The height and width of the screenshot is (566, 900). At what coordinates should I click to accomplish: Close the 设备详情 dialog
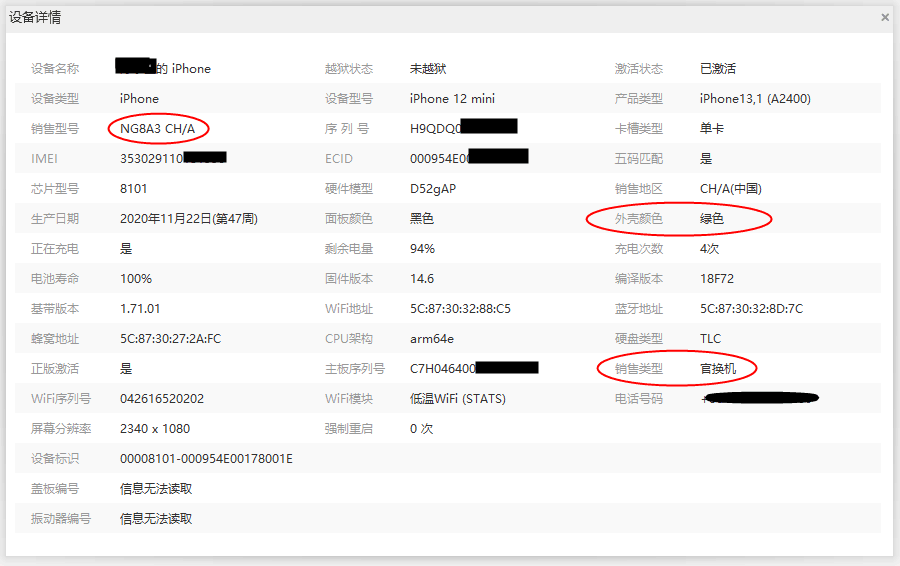click(x=885, y=18)
